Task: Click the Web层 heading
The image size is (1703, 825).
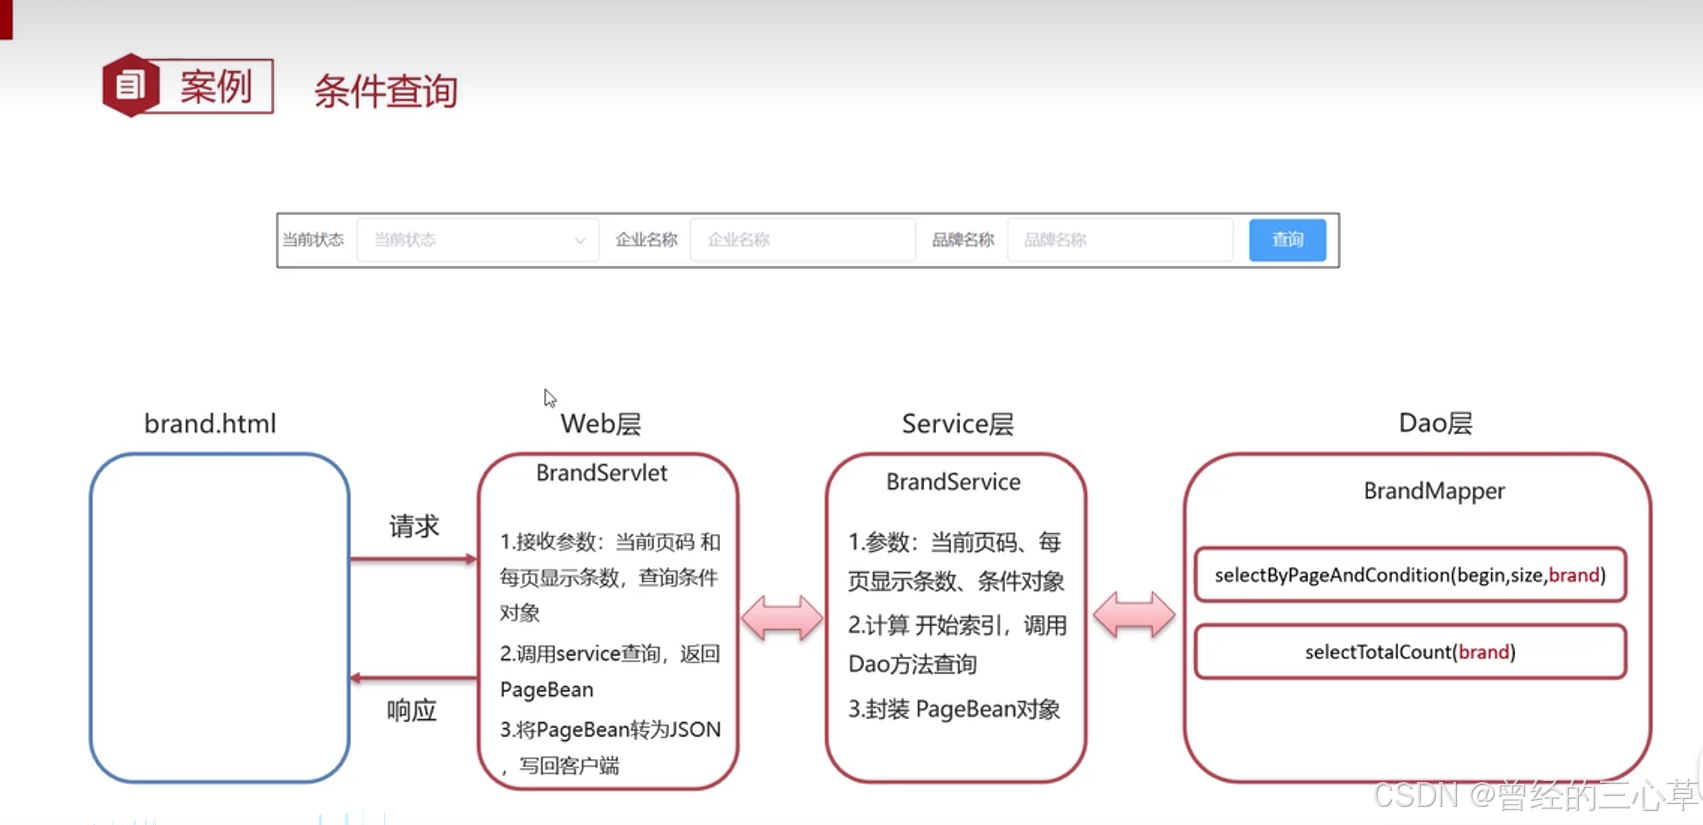Action: coord(600,424)
